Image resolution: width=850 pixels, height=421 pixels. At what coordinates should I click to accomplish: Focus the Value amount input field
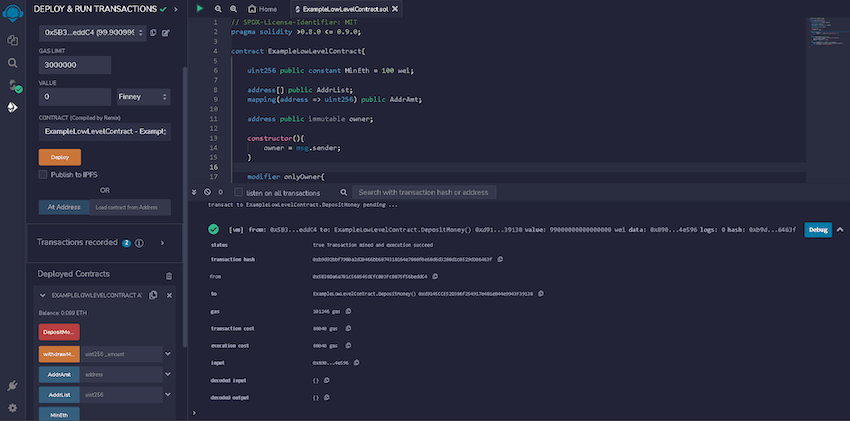(75, 97)
